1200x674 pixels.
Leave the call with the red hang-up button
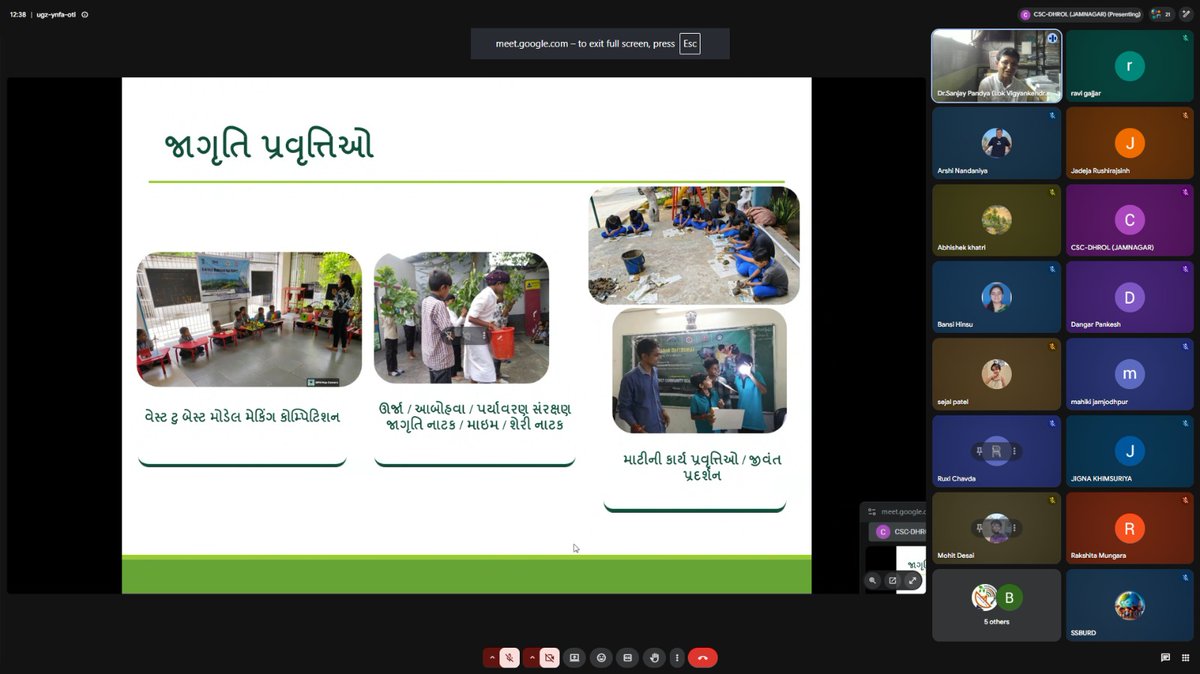pos(703,658)
